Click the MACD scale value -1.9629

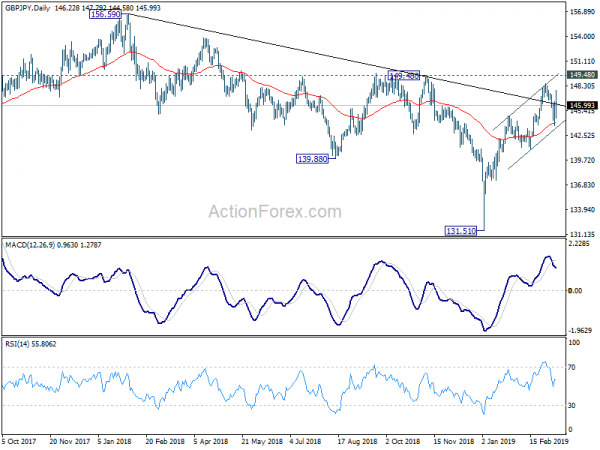tap(580, 330)
